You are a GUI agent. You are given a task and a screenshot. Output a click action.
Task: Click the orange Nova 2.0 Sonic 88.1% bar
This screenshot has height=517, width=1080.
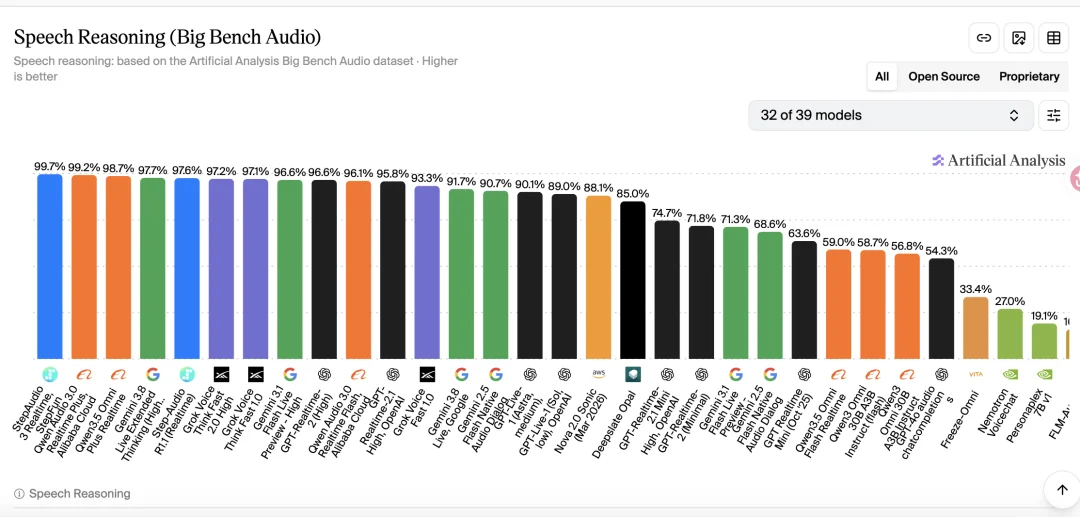pyautogui.click(x=599, y=277)
